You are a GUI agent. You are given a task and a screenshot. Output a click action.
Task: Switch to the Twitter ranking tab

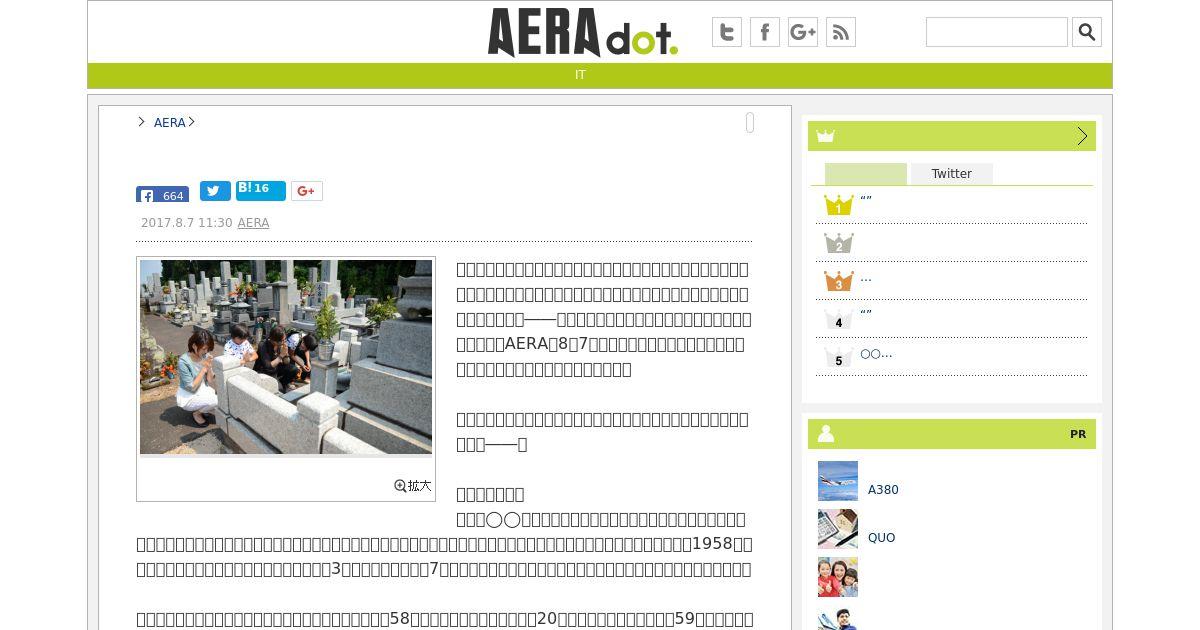pyautogui.click(x=952, y=174)
